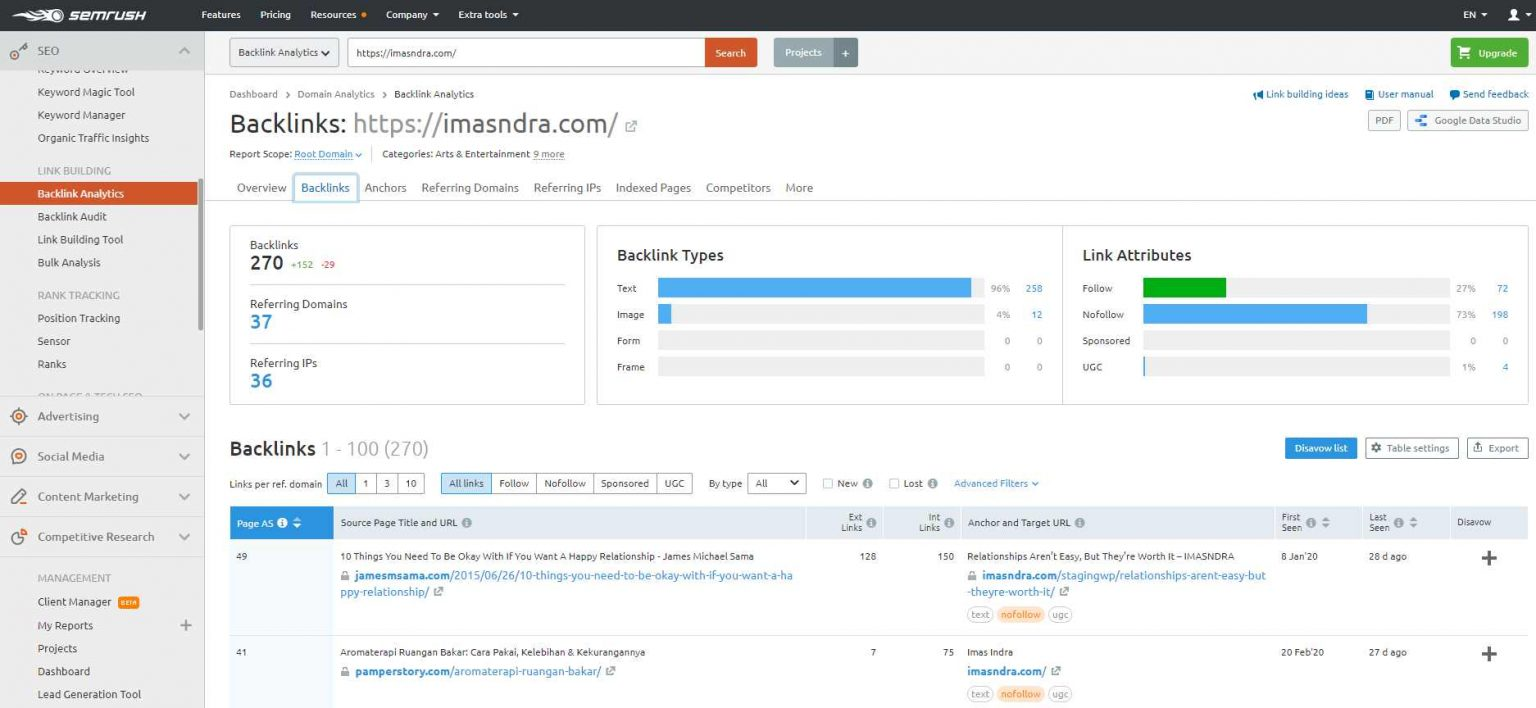
Task: Click the orange Search button
Action: (731, 53)
